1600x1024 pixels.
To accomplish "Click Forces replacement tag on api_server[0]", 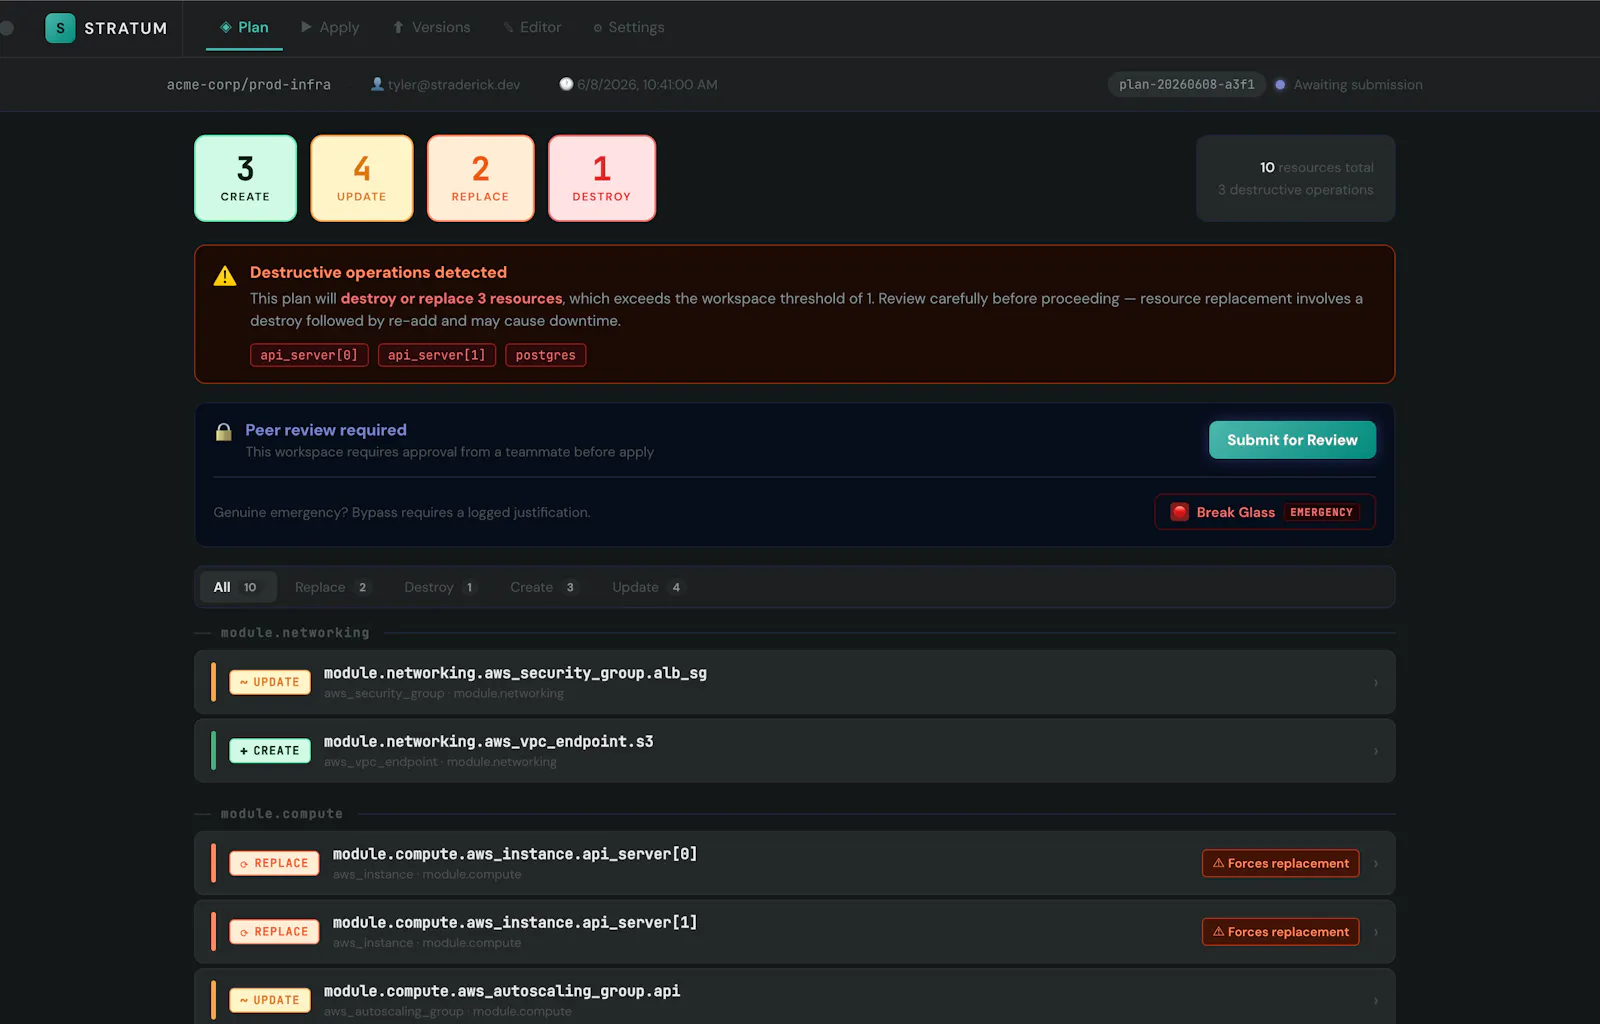I will [1280, 863].
